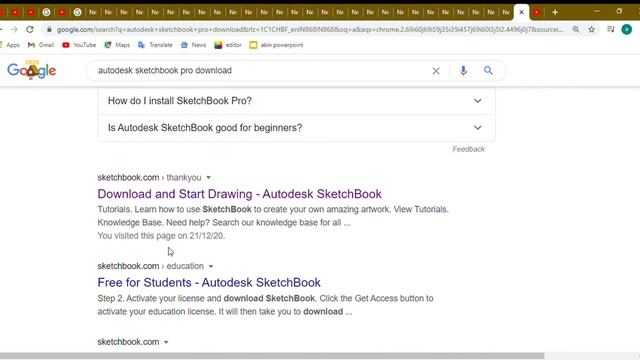Open YouTube bookmark
Image resolution: width=640 pixels, height=360 pixels.
point(79,45)
